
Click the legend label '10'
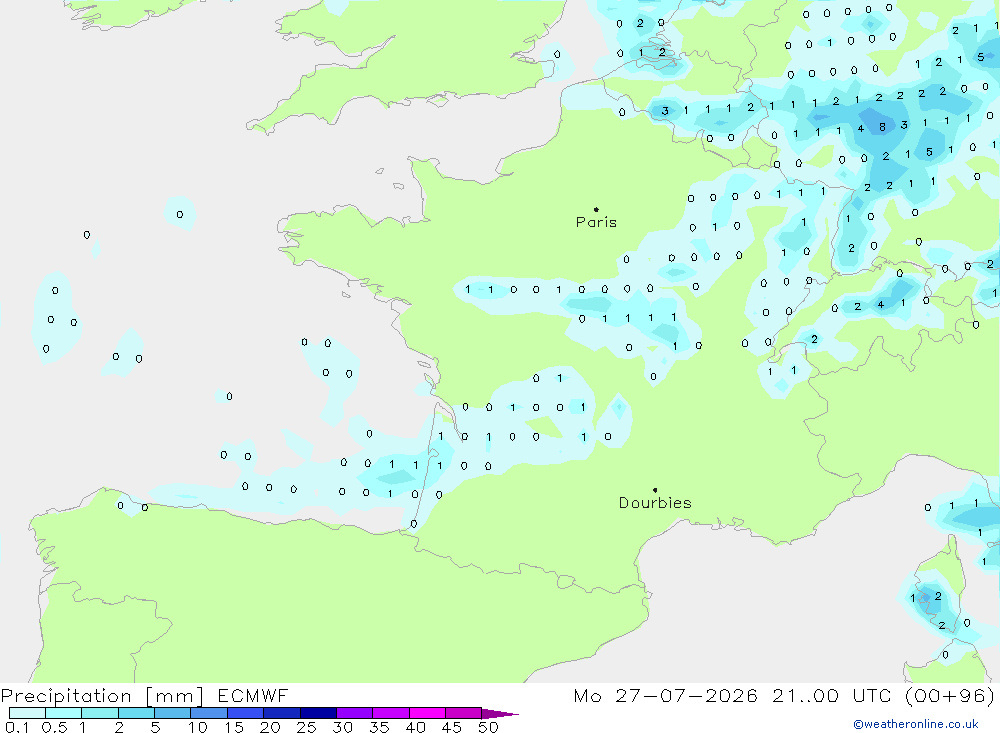tap(198, 727)
